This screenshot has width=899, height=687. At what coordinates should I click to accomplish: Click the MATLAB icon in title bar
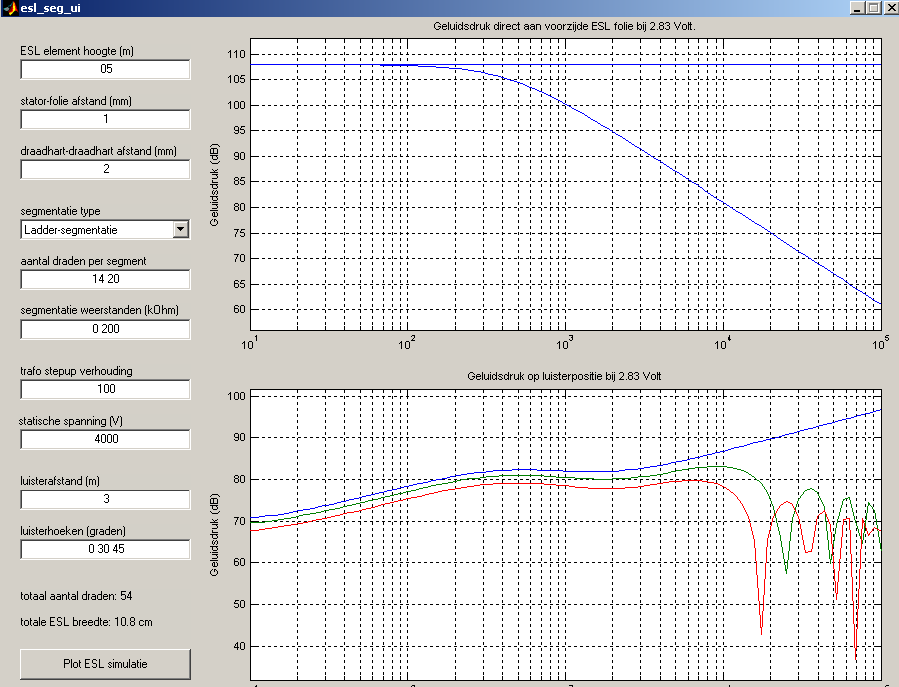(x=10, y=8)
